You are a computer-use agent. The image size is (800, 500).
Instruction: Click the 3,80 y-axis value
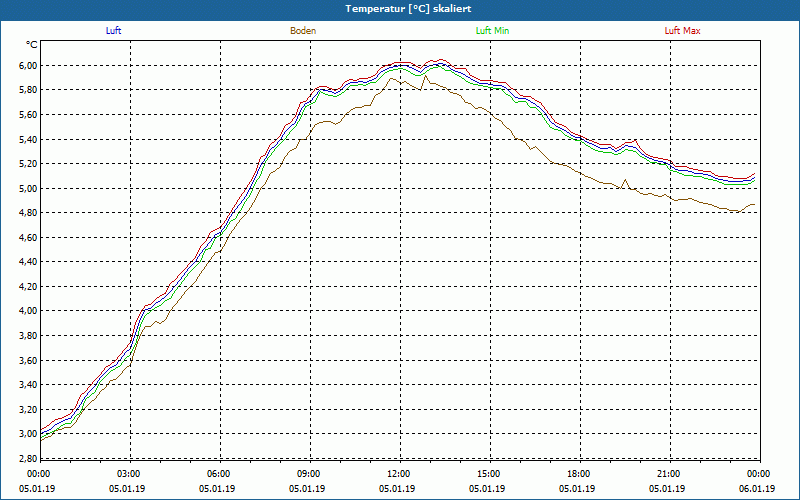coord(28,336)
